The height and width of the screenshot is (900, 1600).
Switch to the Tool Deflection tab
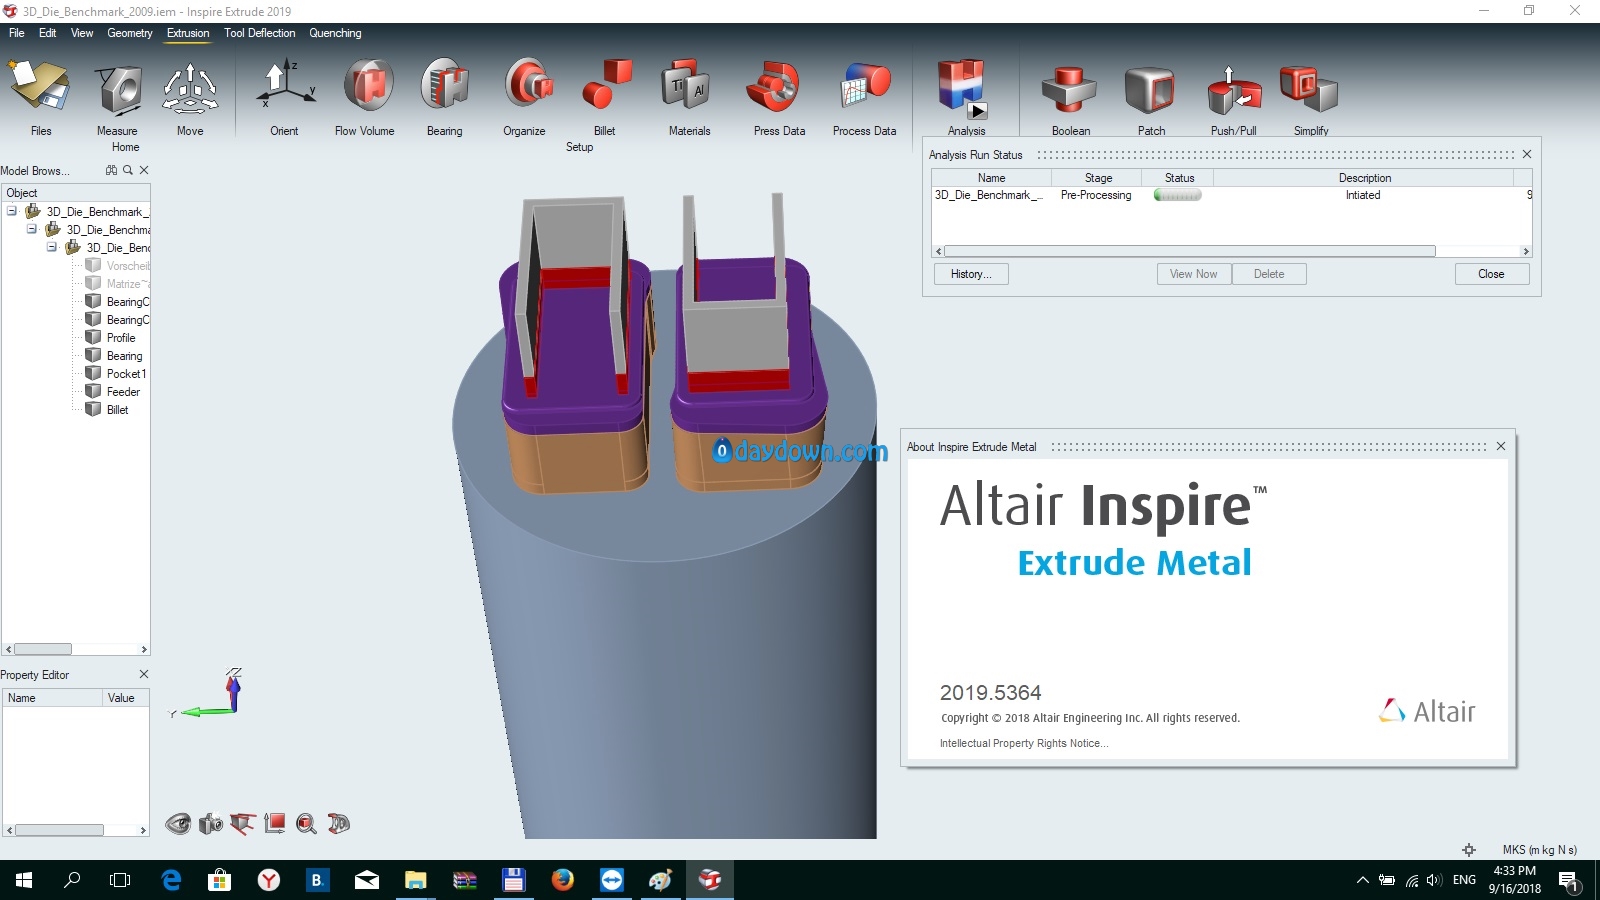[260, 33]
